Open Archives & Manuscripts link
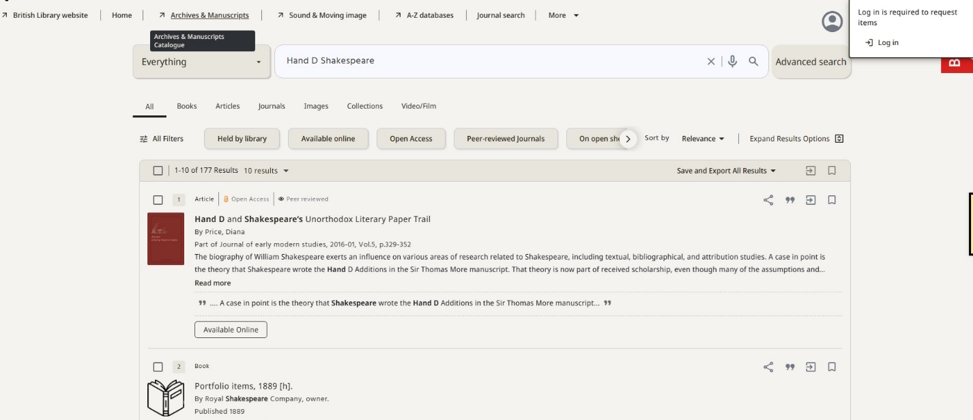Image resolution: width=973 pixels, height=420 pixels. click(204, 15)
